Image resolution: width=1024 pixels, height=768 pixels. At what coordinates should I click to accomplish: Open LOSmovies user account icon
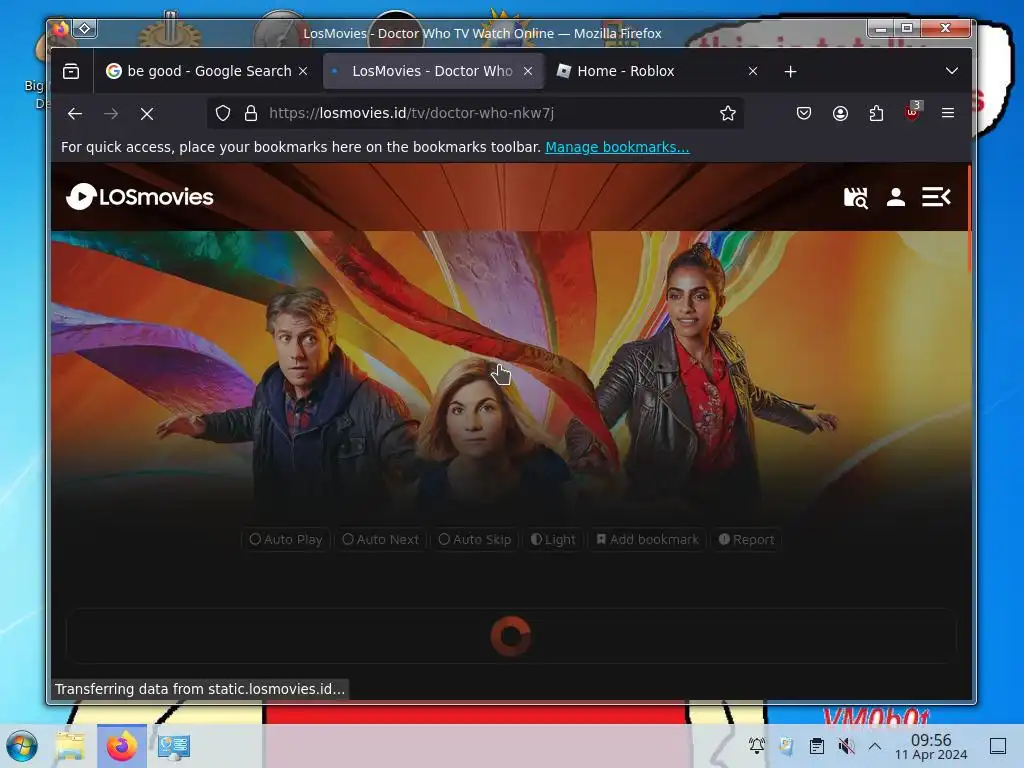click(895, 197)
